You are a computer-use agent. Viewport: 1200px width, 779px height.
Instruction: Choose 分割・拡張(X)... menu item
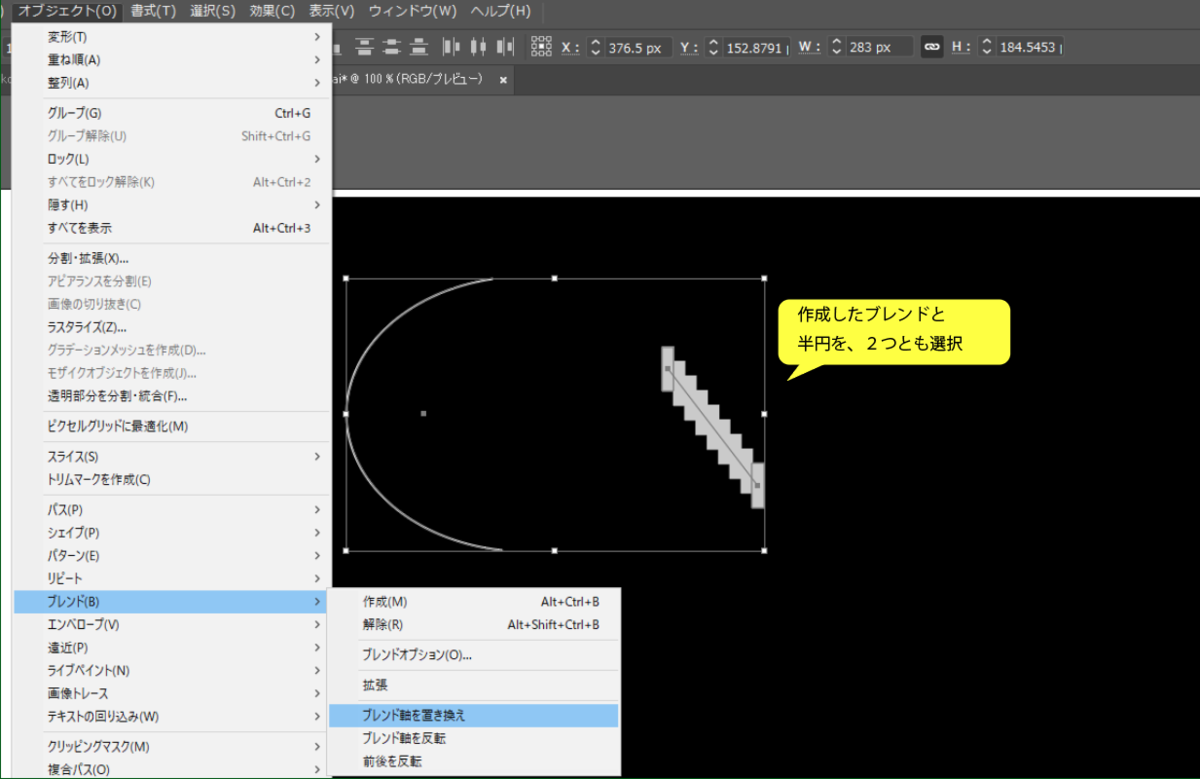coord(171,258)
